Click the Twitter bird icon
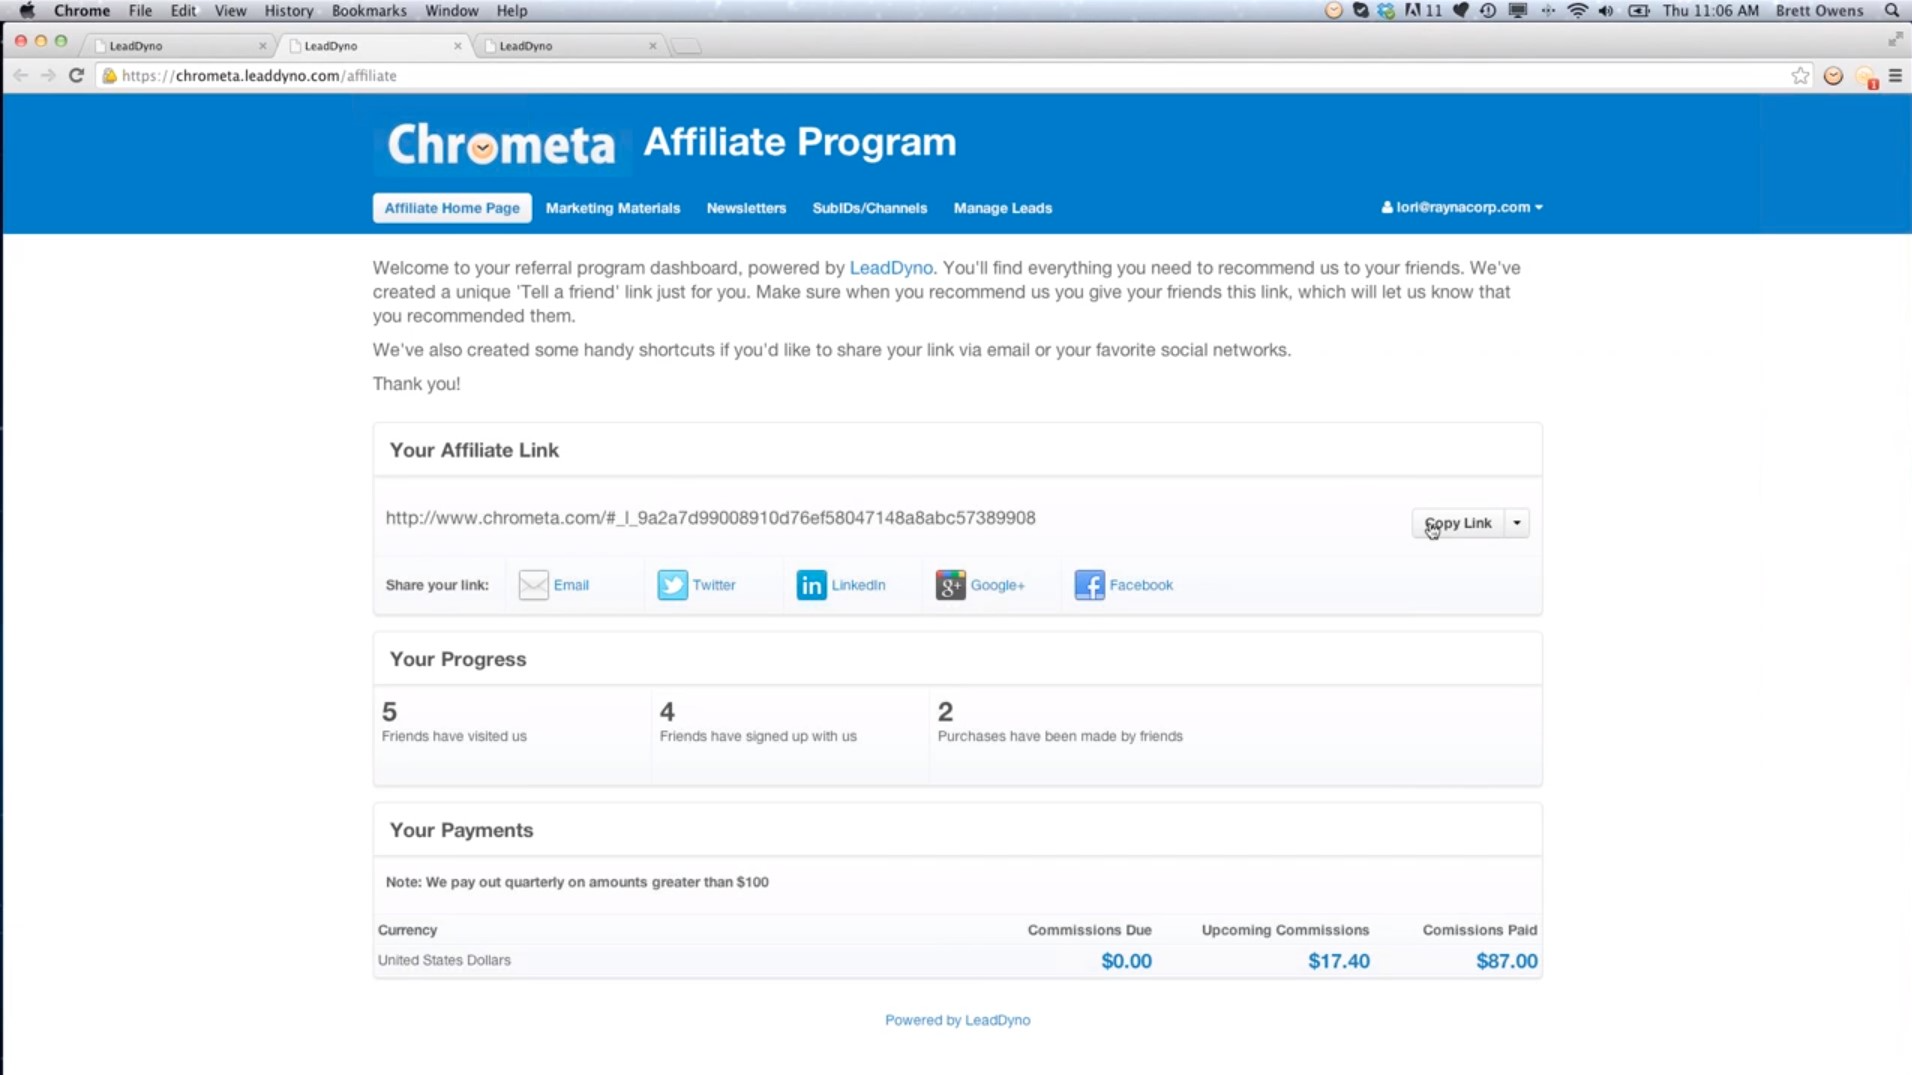 click(672, 585)
